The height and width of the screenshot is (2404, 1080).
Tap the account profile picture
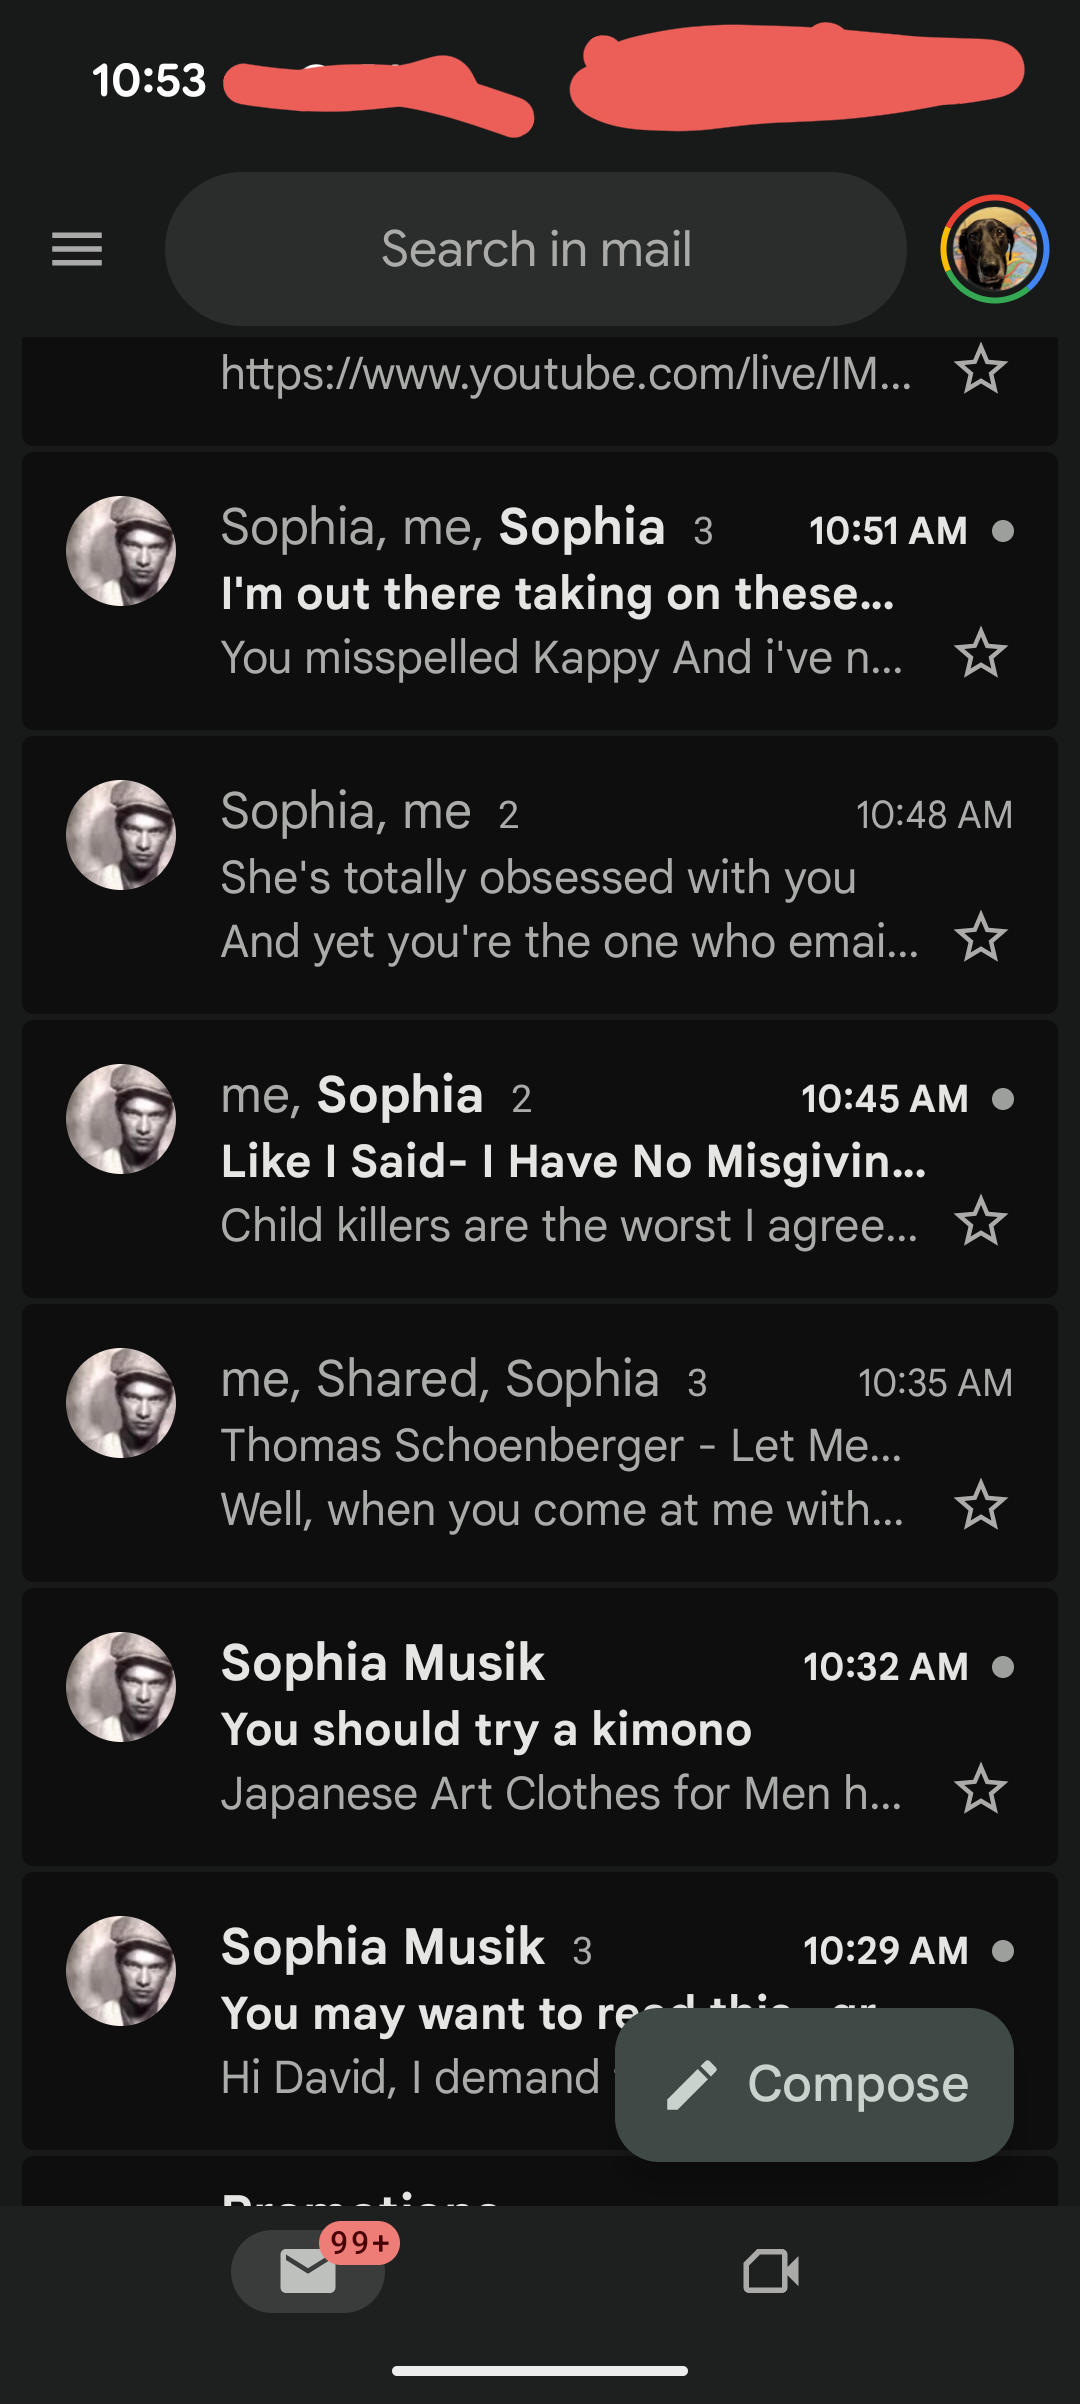coord(994,249)
